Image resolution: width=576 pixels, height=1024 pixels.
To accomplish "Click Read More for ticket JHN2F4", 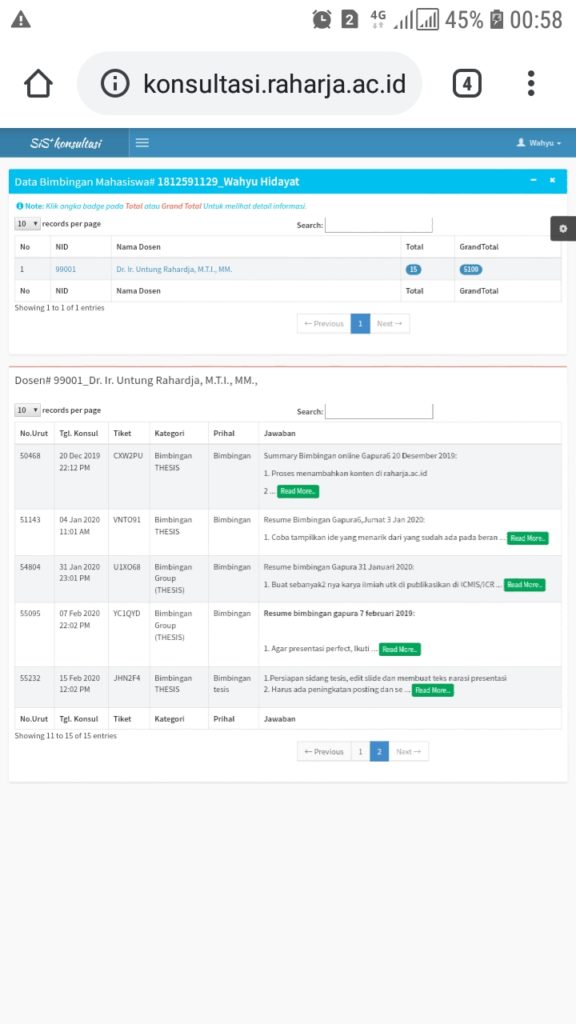I will click(x=432, y=690).
